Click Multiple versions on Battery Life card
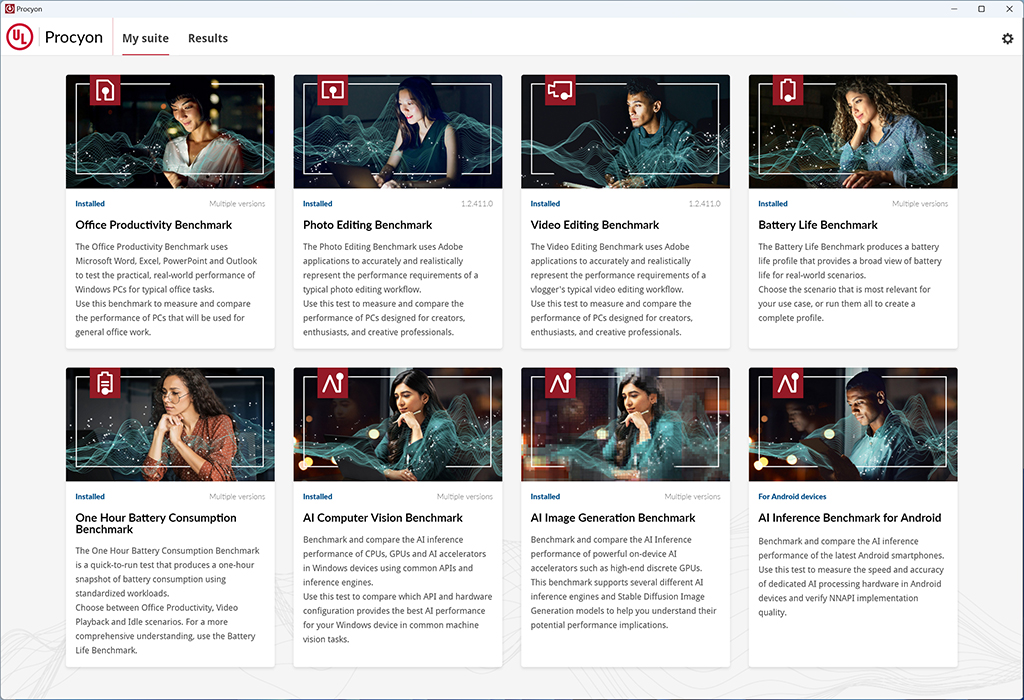This screenshot has width=1024, height=700. point(920,204)
